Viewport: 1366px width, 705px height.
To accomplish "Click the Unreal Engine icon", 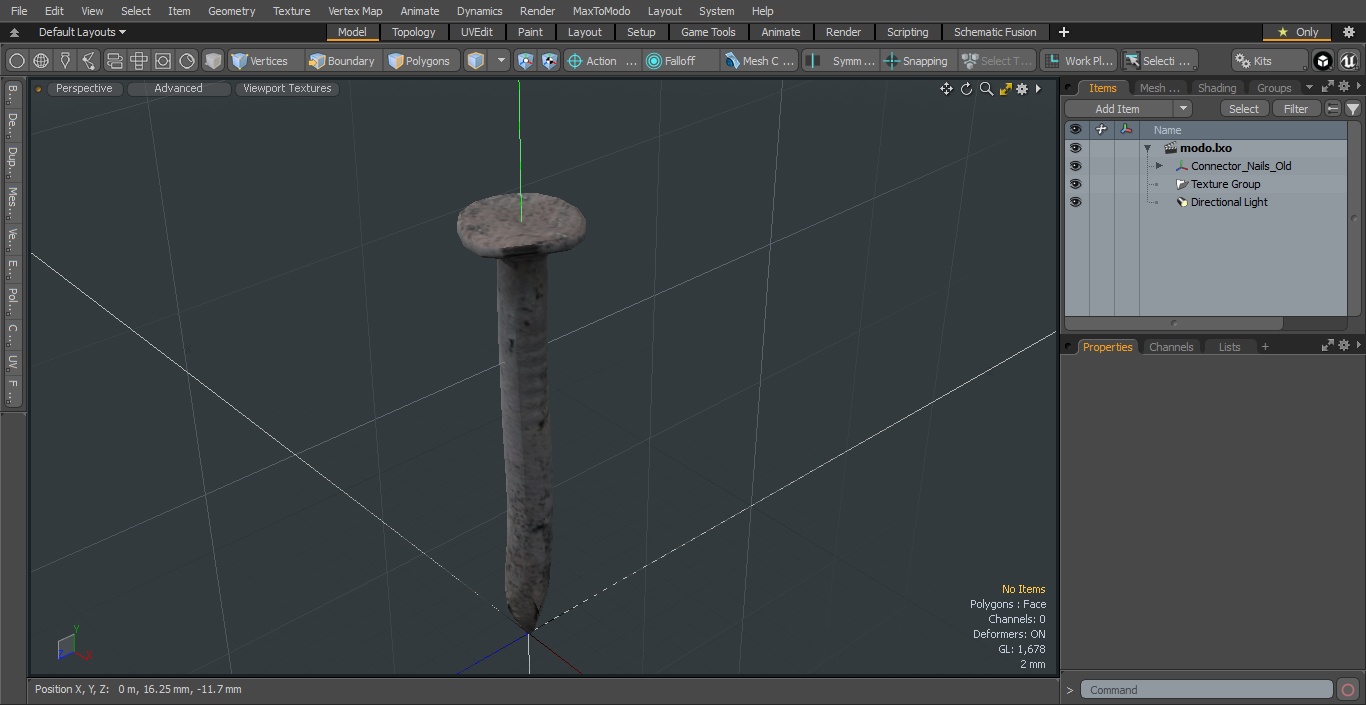I will point(1348,61).
